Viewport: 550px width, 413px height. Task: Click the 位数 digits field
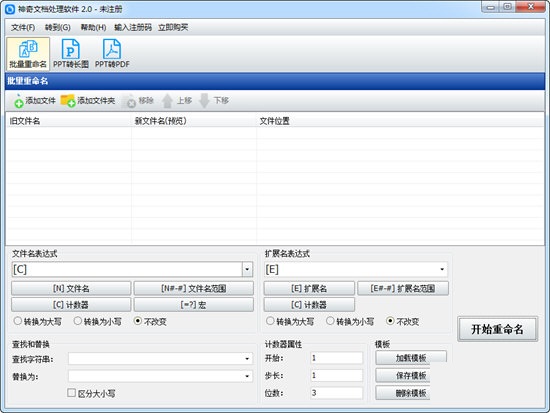(337, 393)
